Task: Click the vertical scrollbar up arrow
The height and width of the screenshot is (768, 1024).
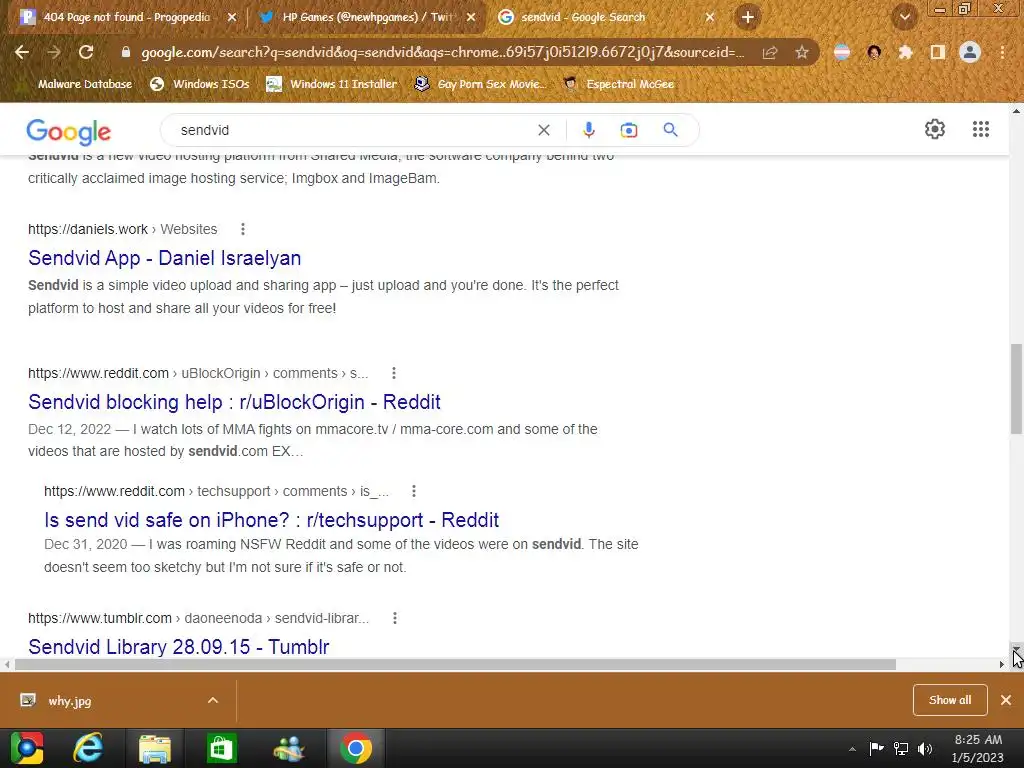Action: (x=1016, y=111)
